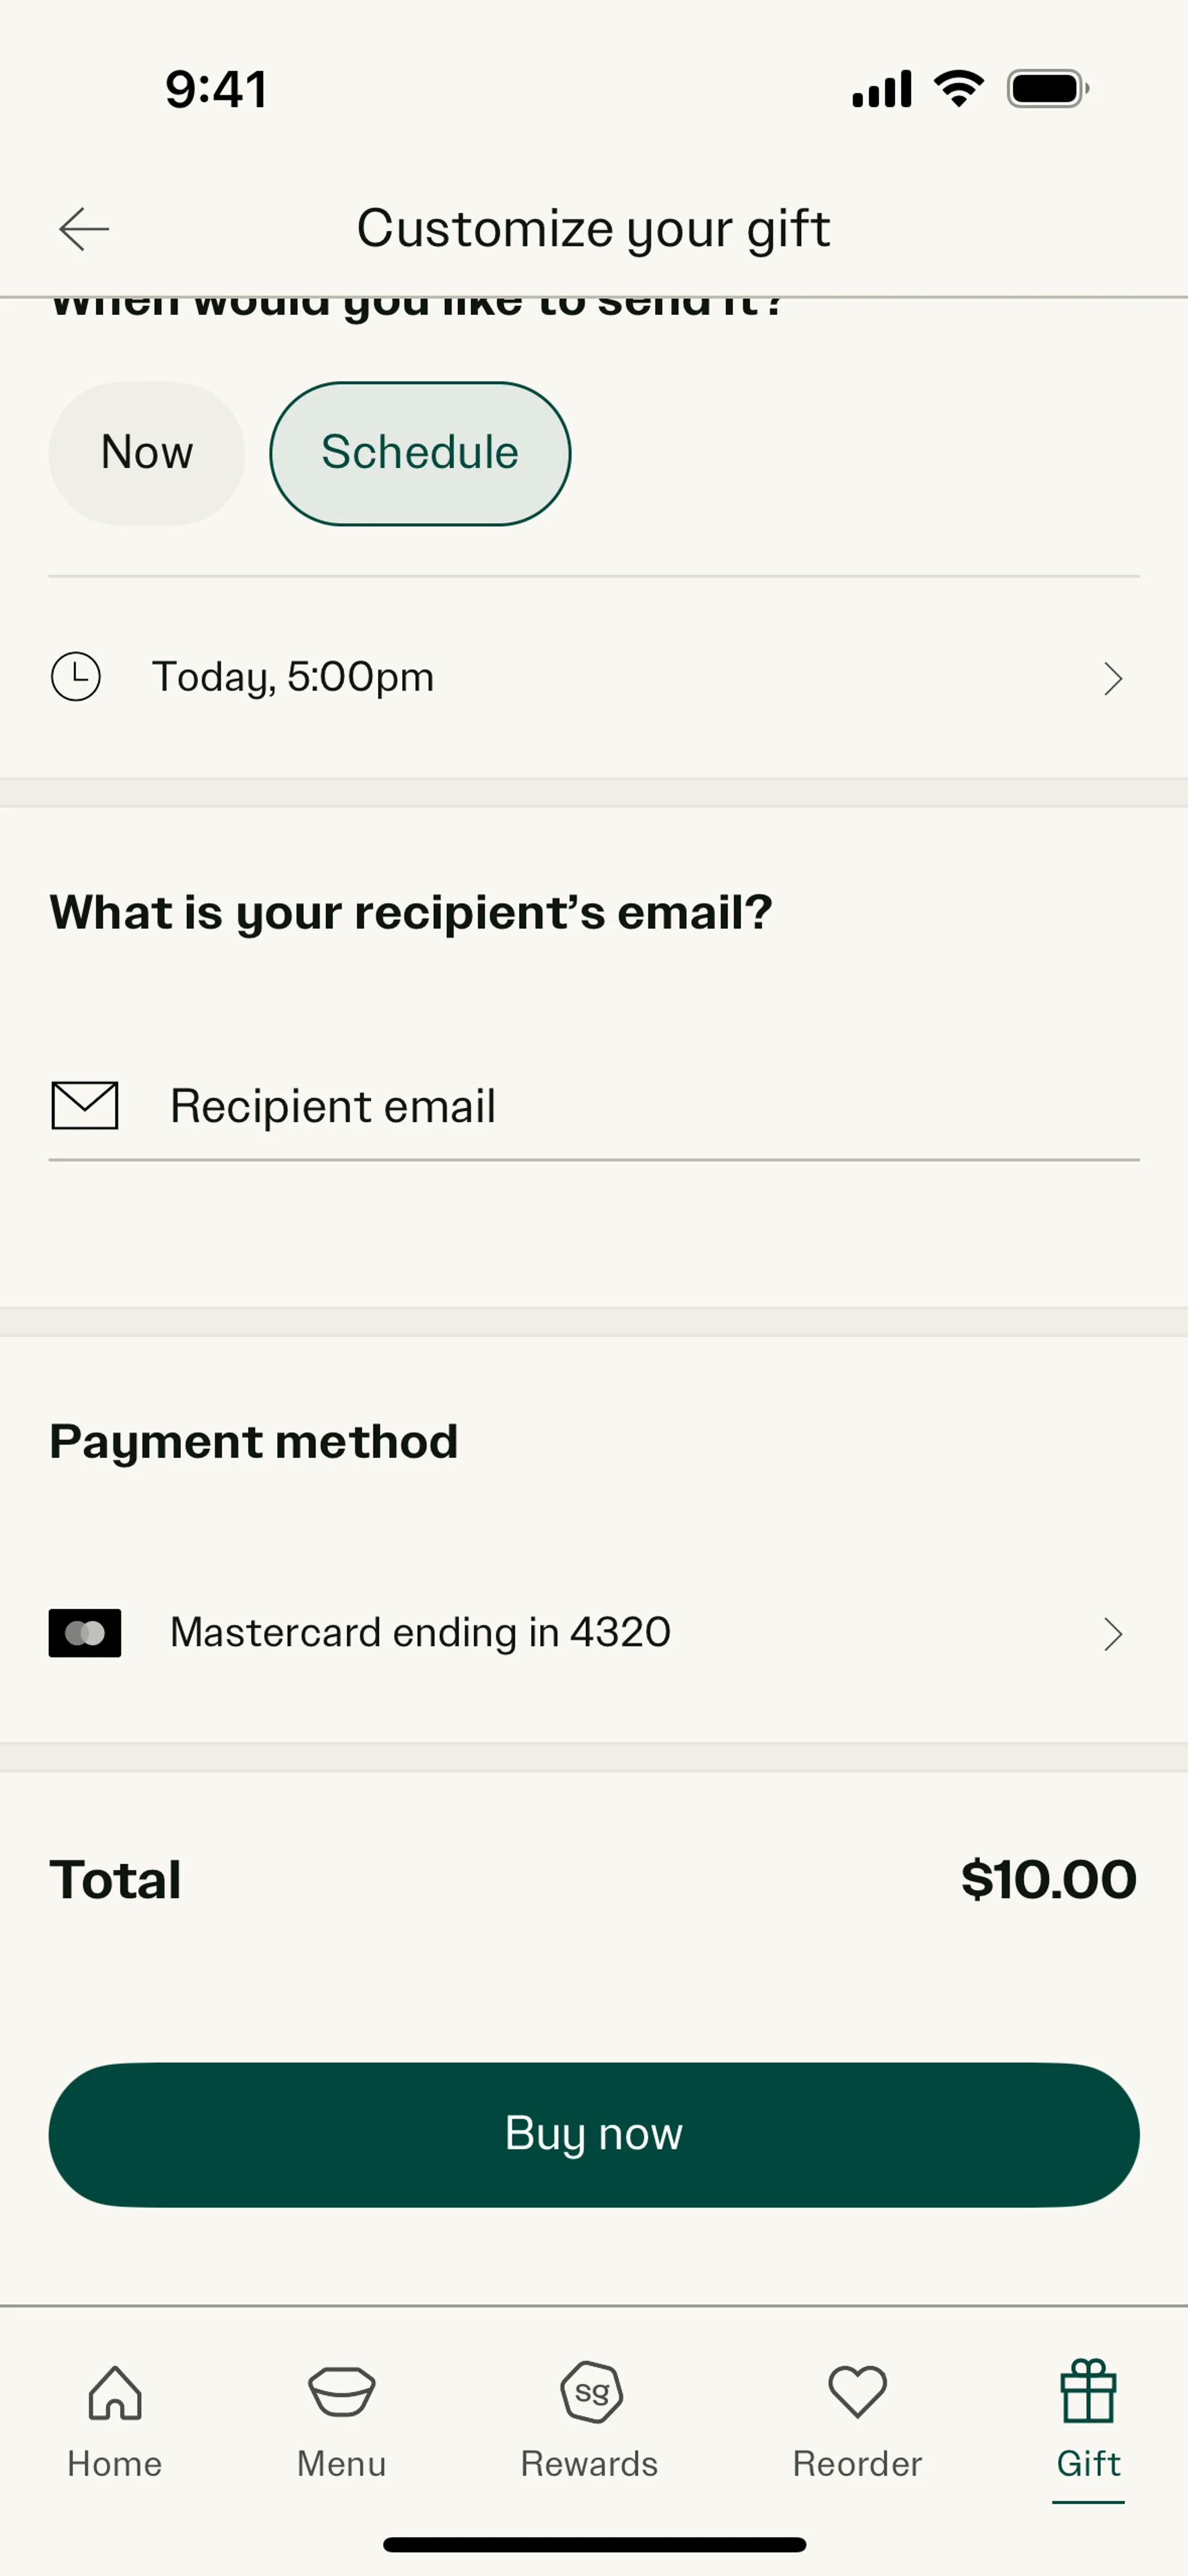Go to the Gift tab label

(1088, 2464)
